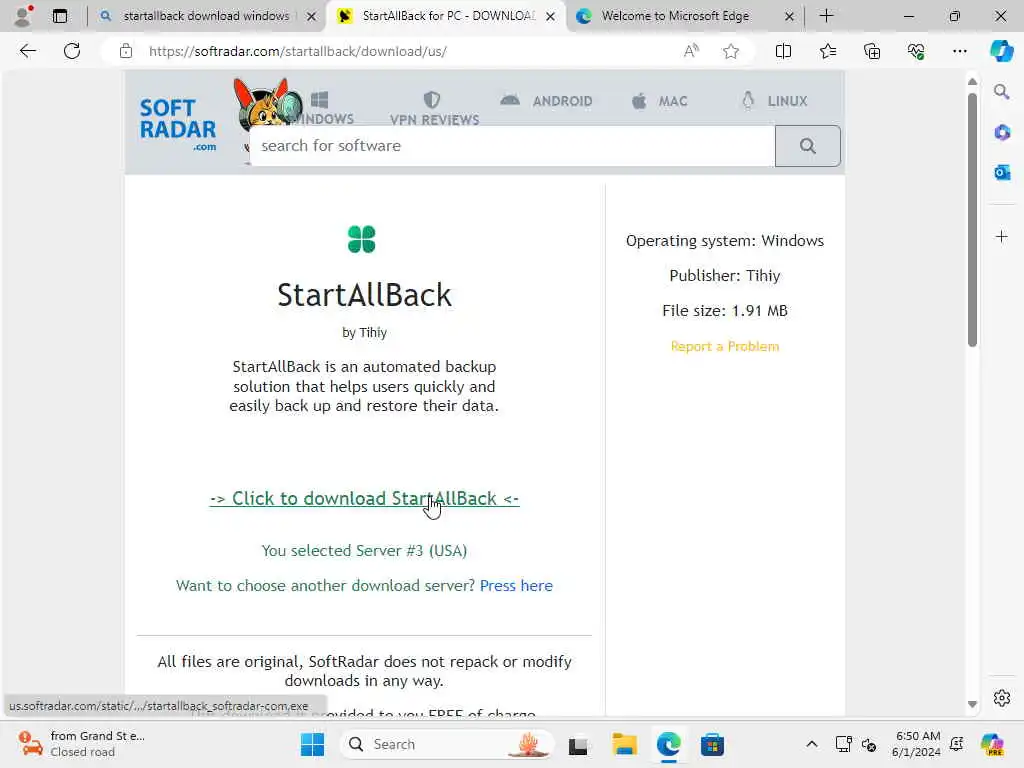Screen dimensions: 1024x768
Task: Go back with the browser back arrow
Action: coord(27,51)
